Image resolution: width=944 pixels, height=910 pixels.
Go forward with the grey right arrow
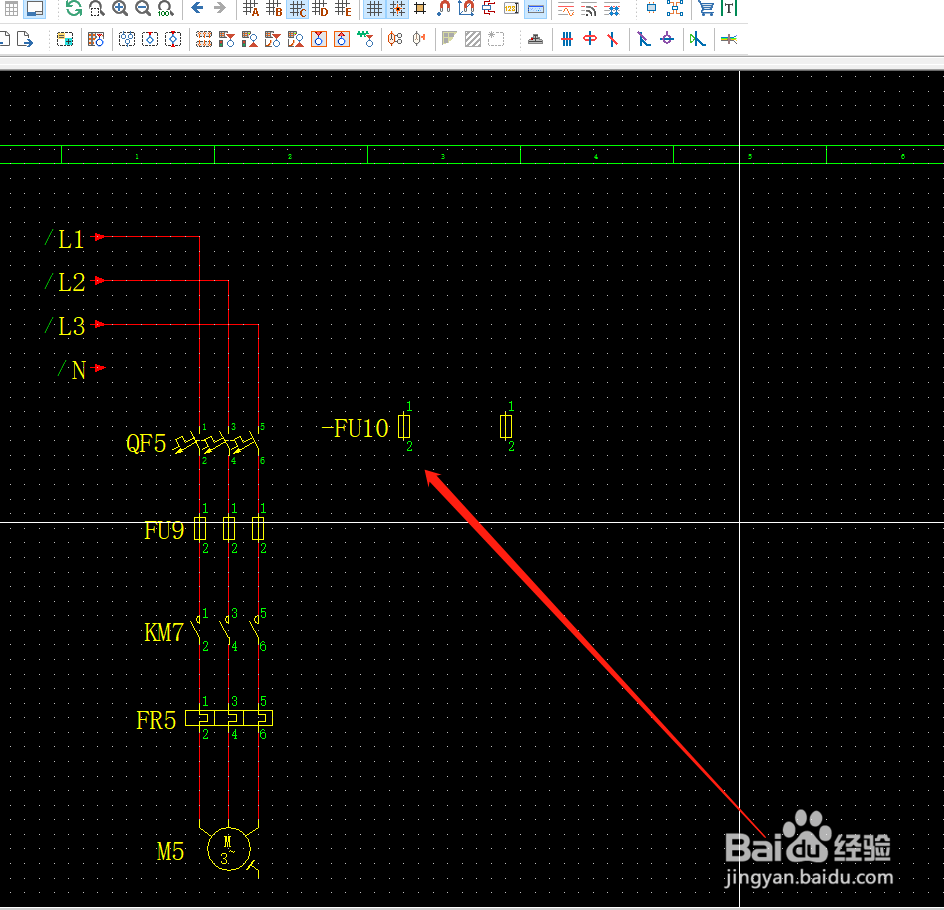(220, 8)
